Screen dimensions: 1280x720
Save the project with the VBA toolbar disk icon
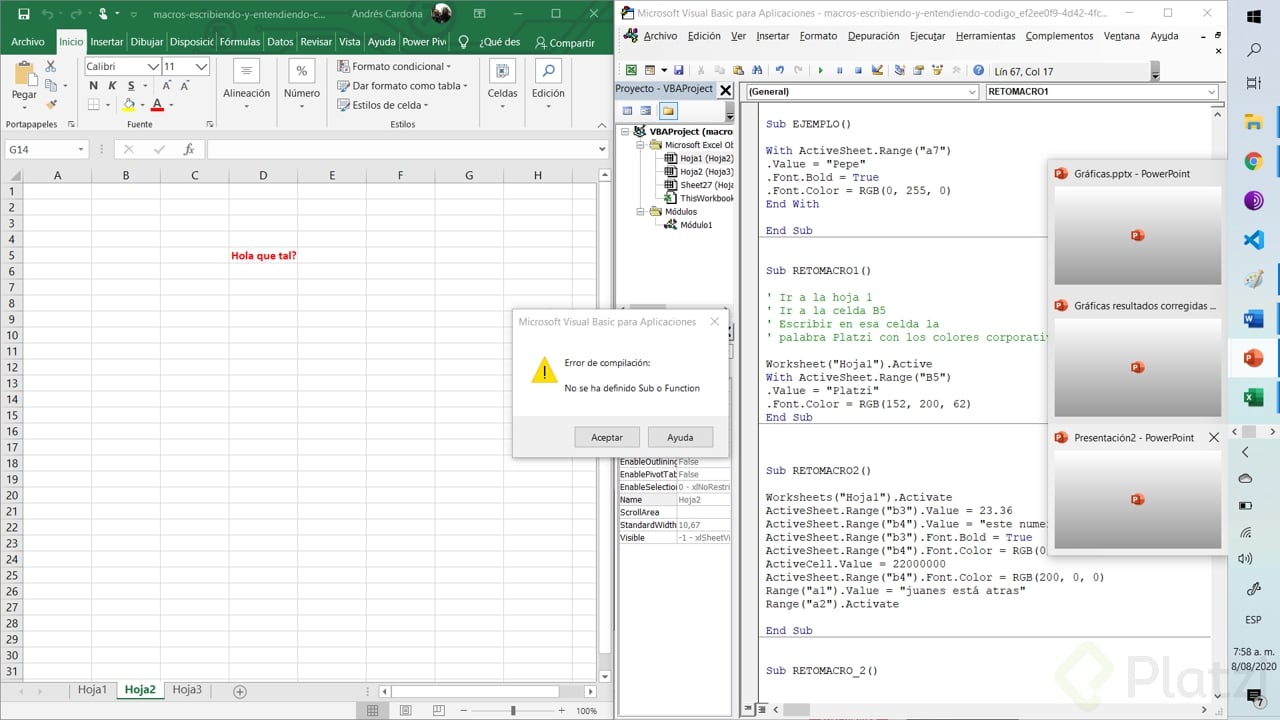[678, 71]
